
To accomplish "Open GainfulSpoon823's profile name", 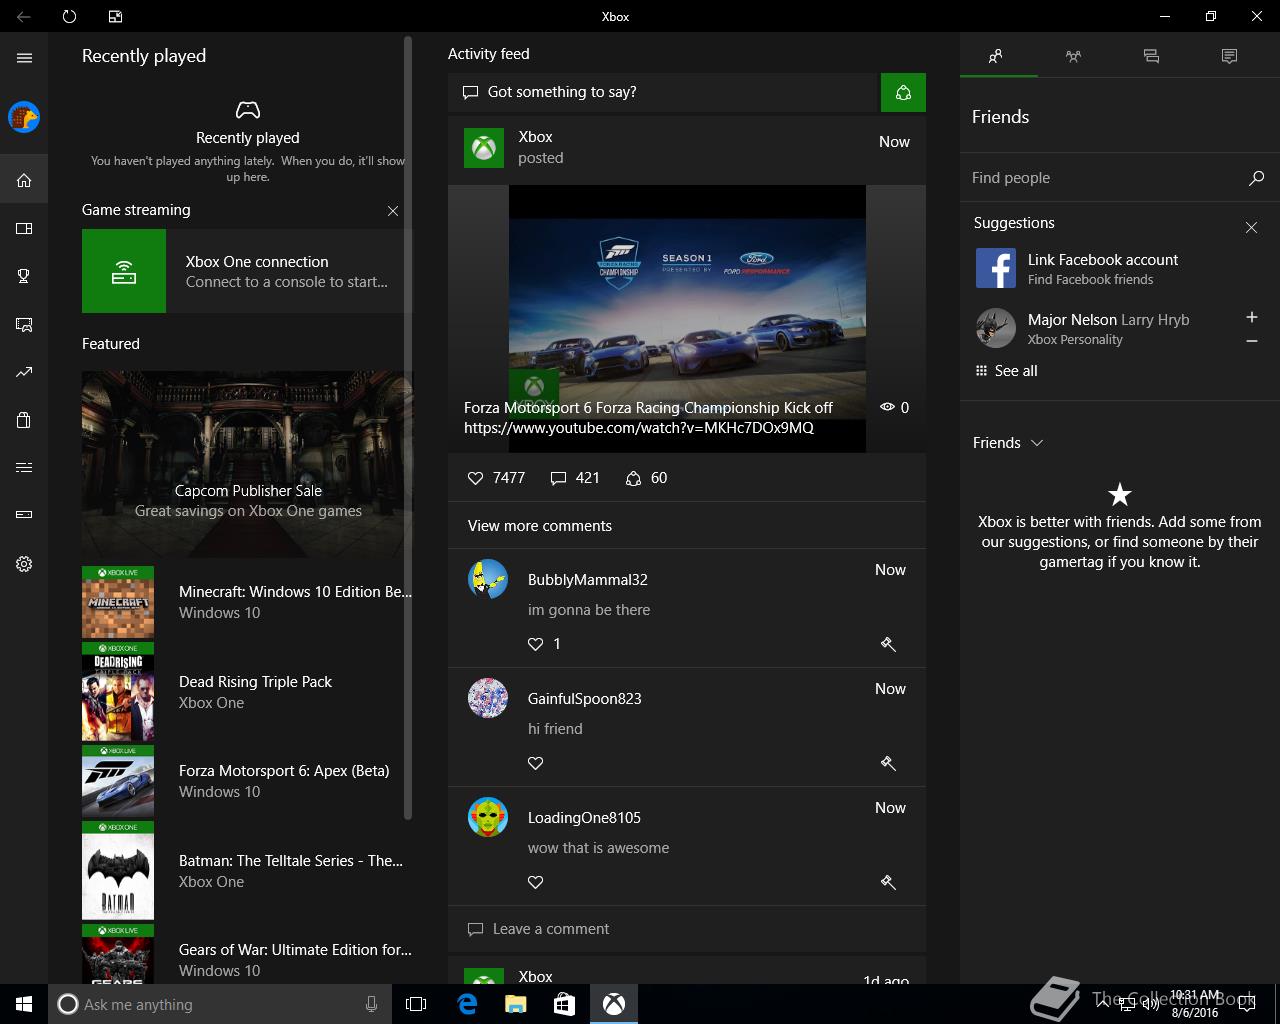I will (585, 699).
